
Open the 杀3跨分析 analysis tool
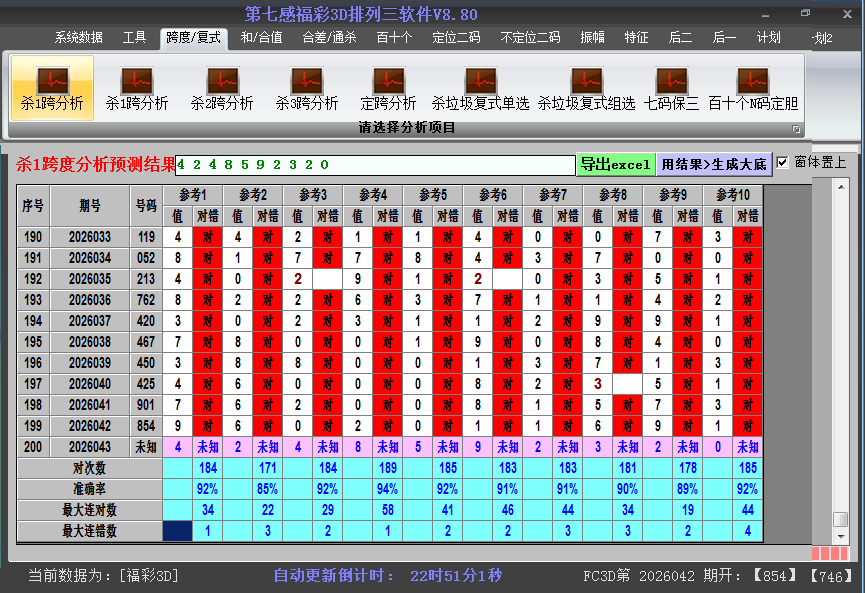[x=306, y=88]
